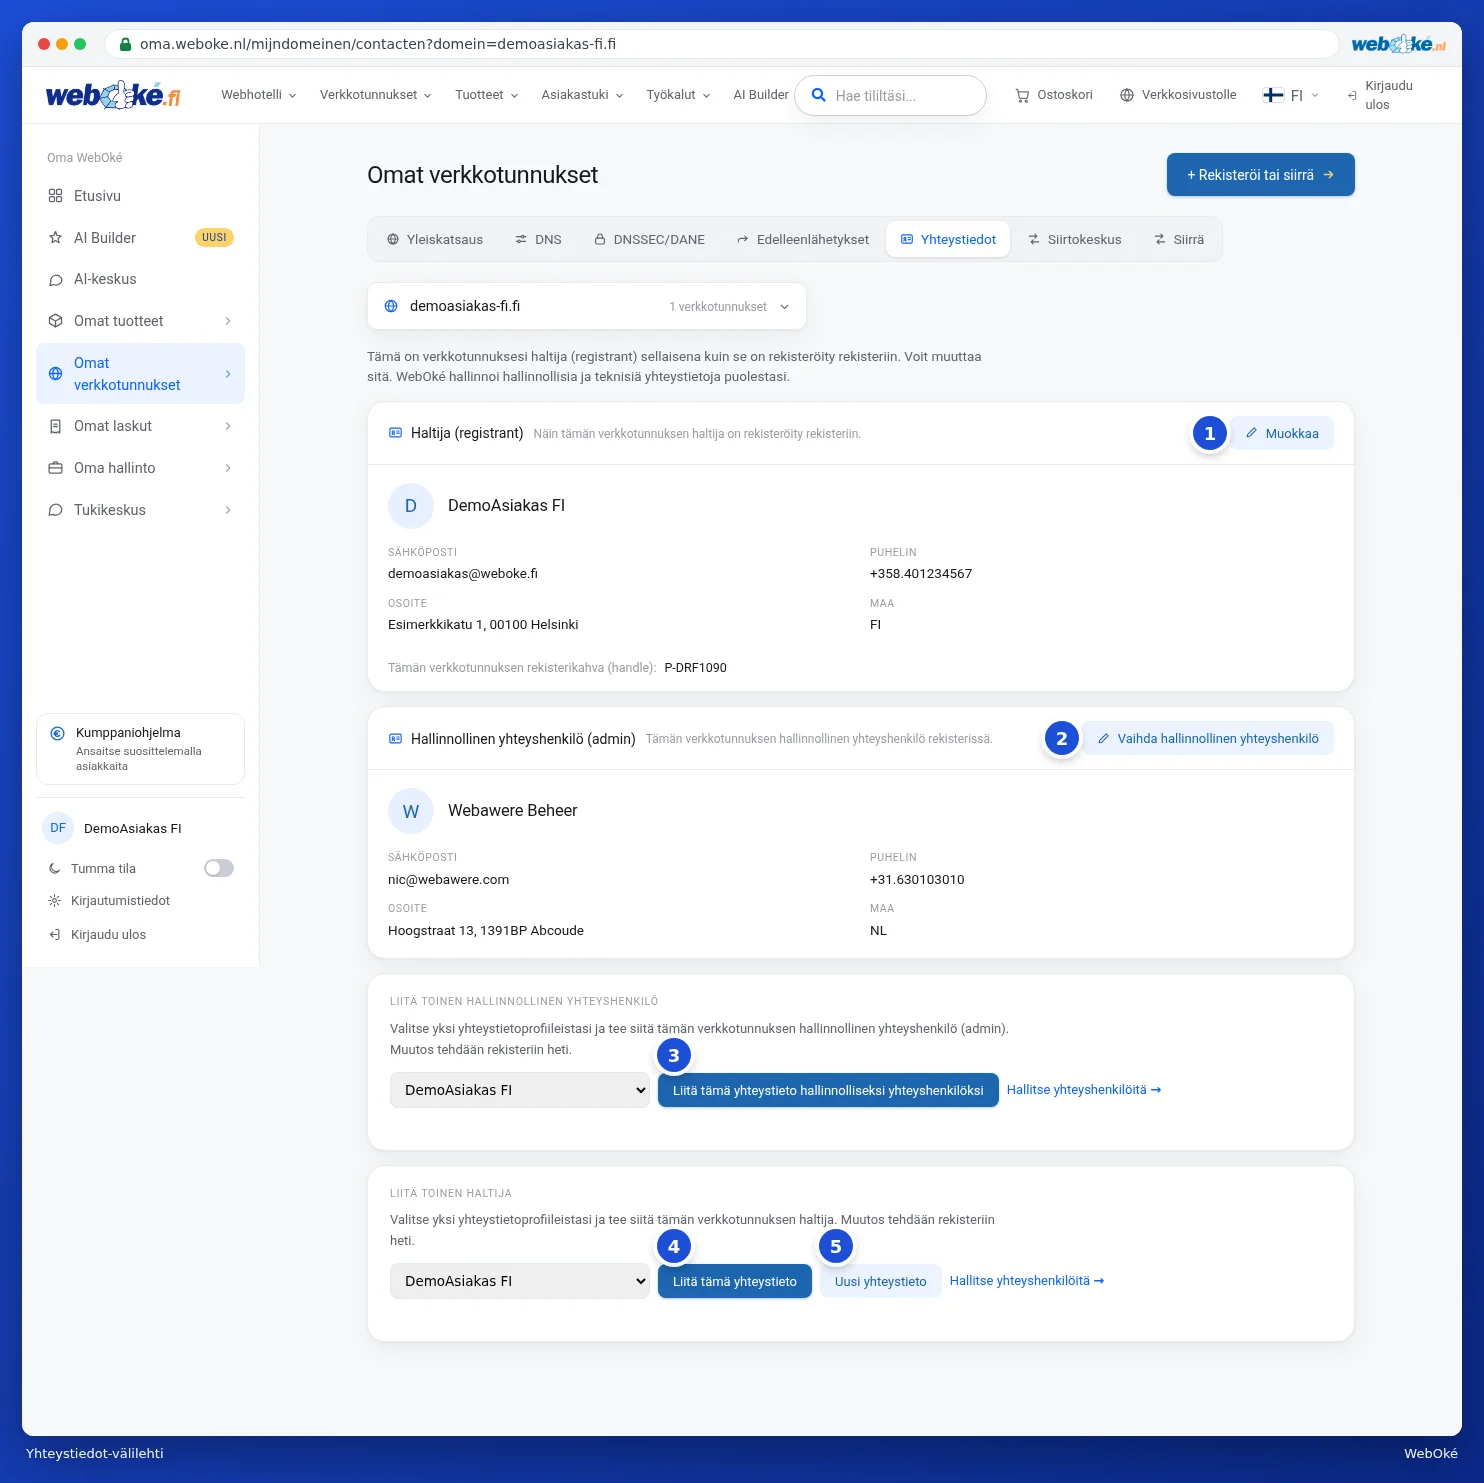Image resolution: width=1484 pixels, height=1483 pixels.
Task: Click Uusi yhteystieto button
Action: coord(881,1281)
